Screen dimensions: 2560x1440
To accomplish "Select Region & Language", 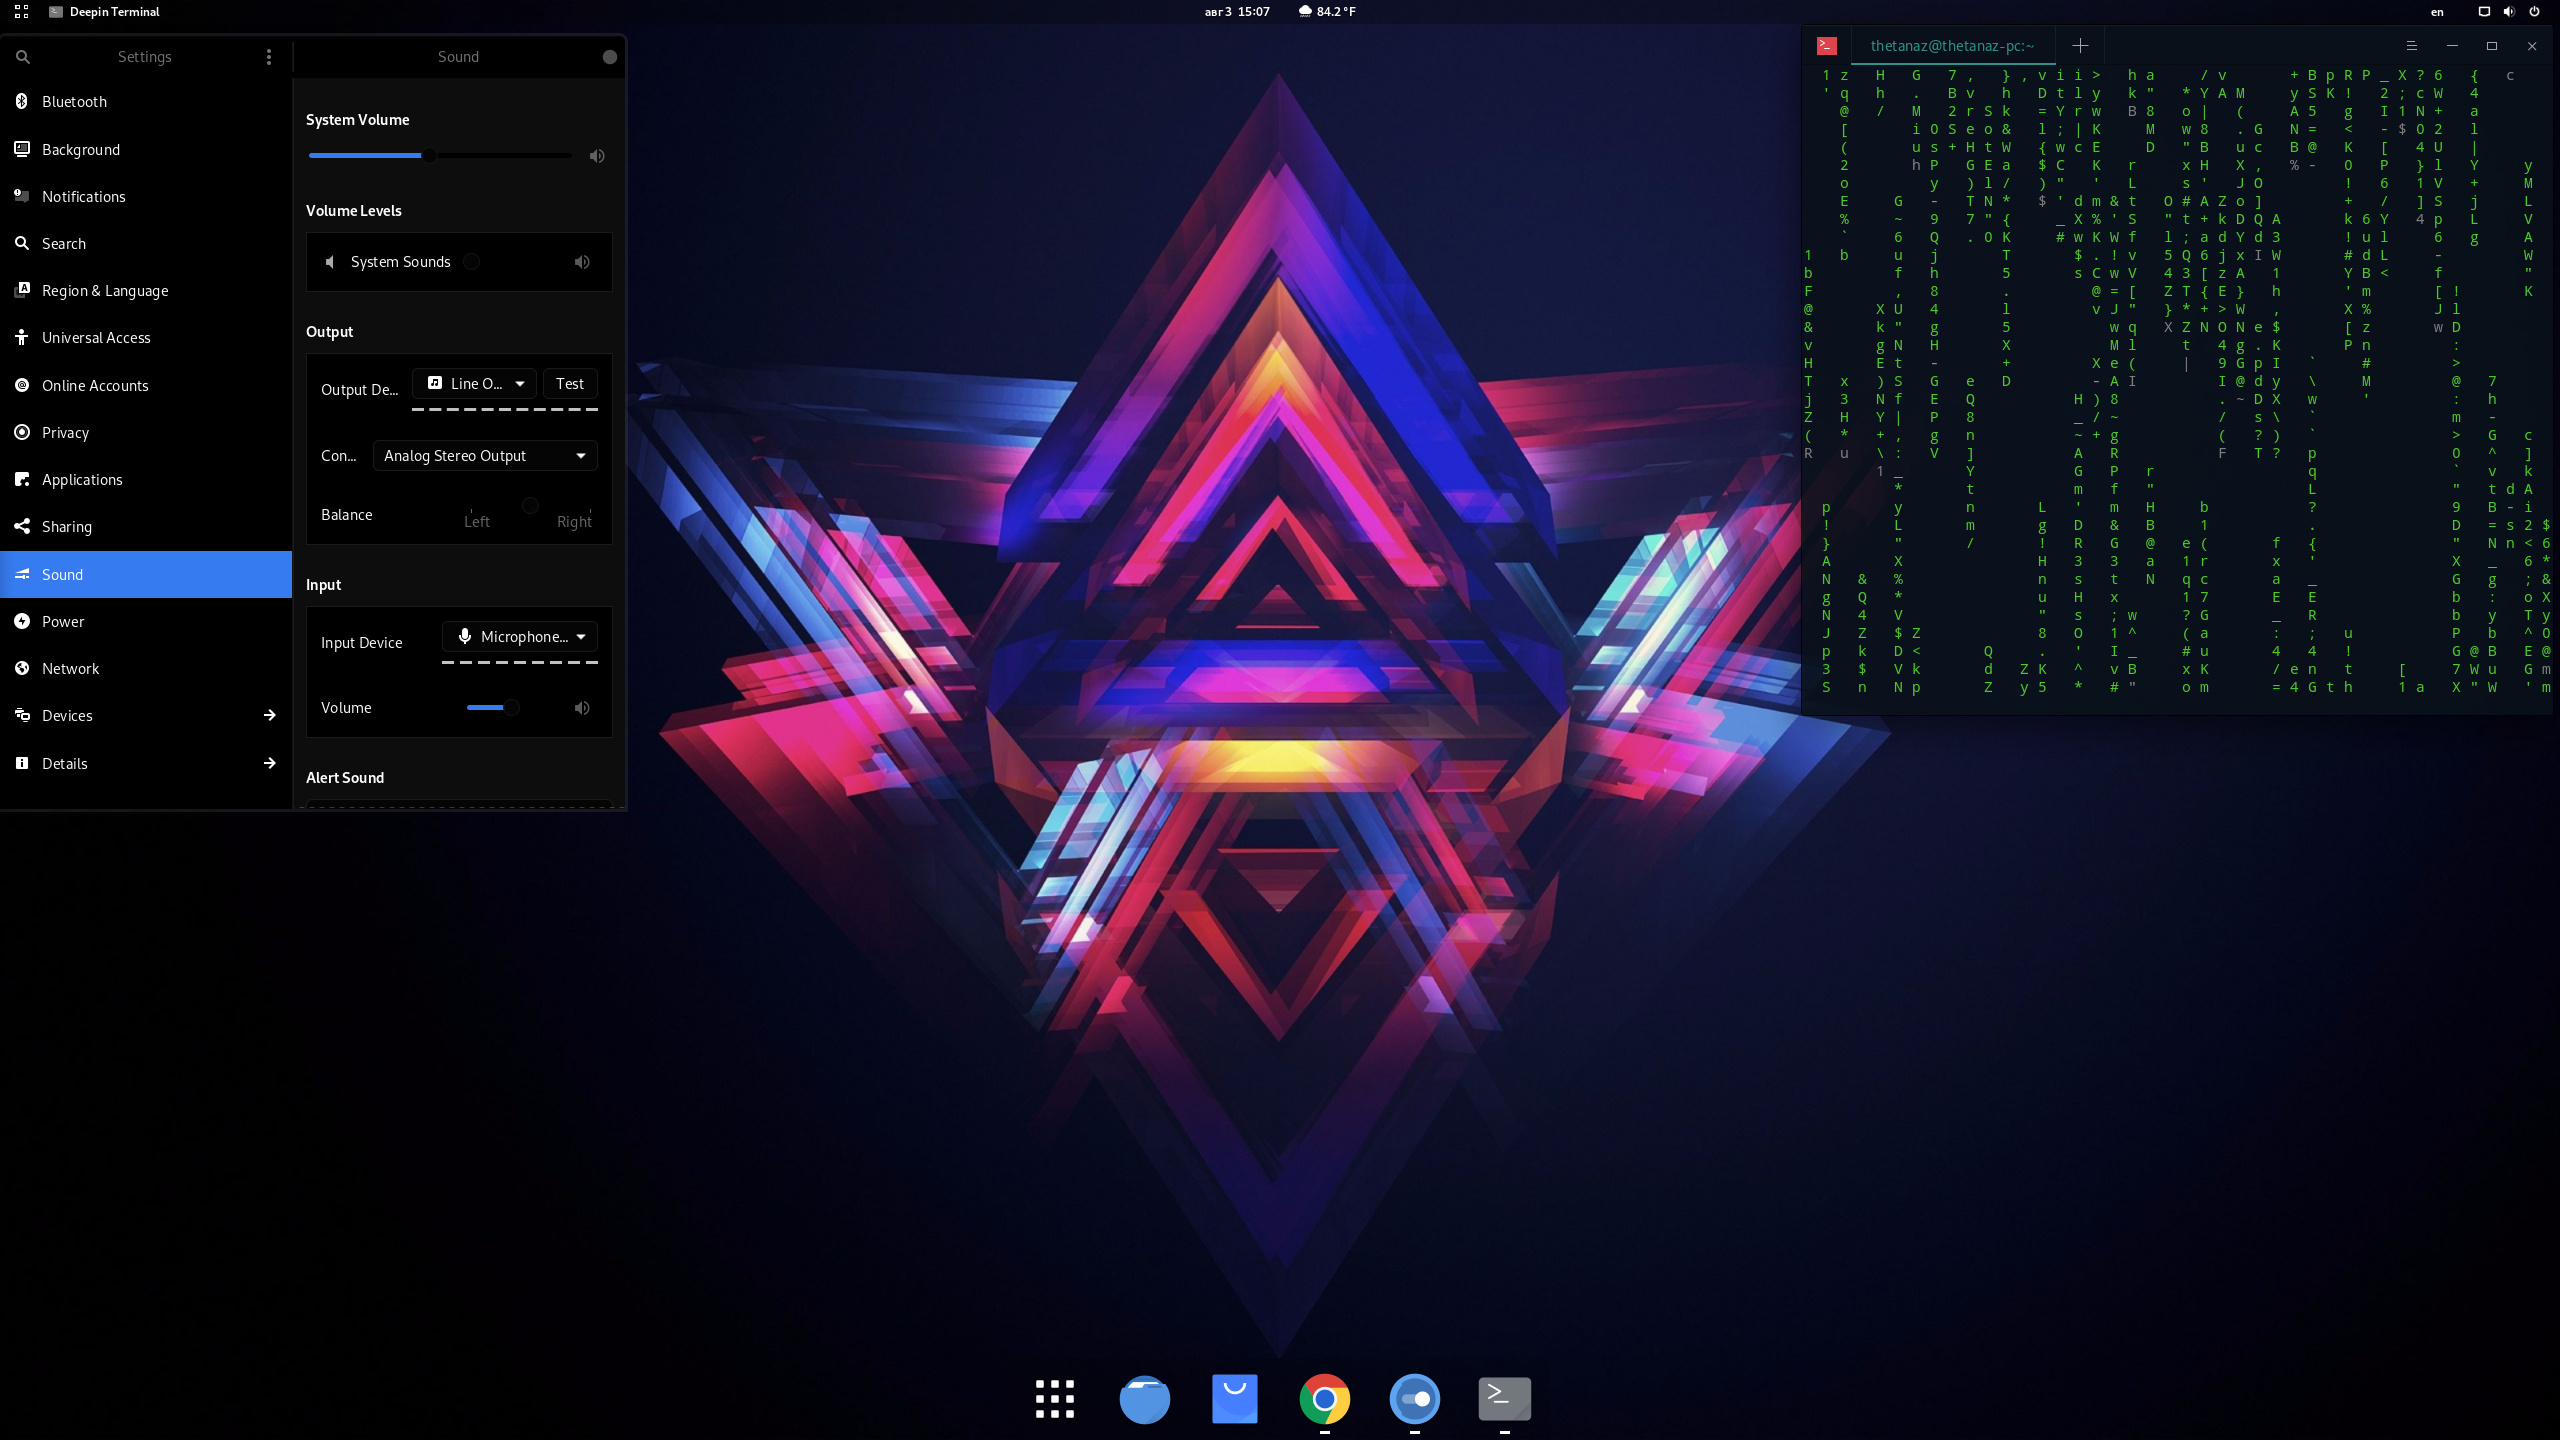I will pyautogui.click(x=146, y=291).
